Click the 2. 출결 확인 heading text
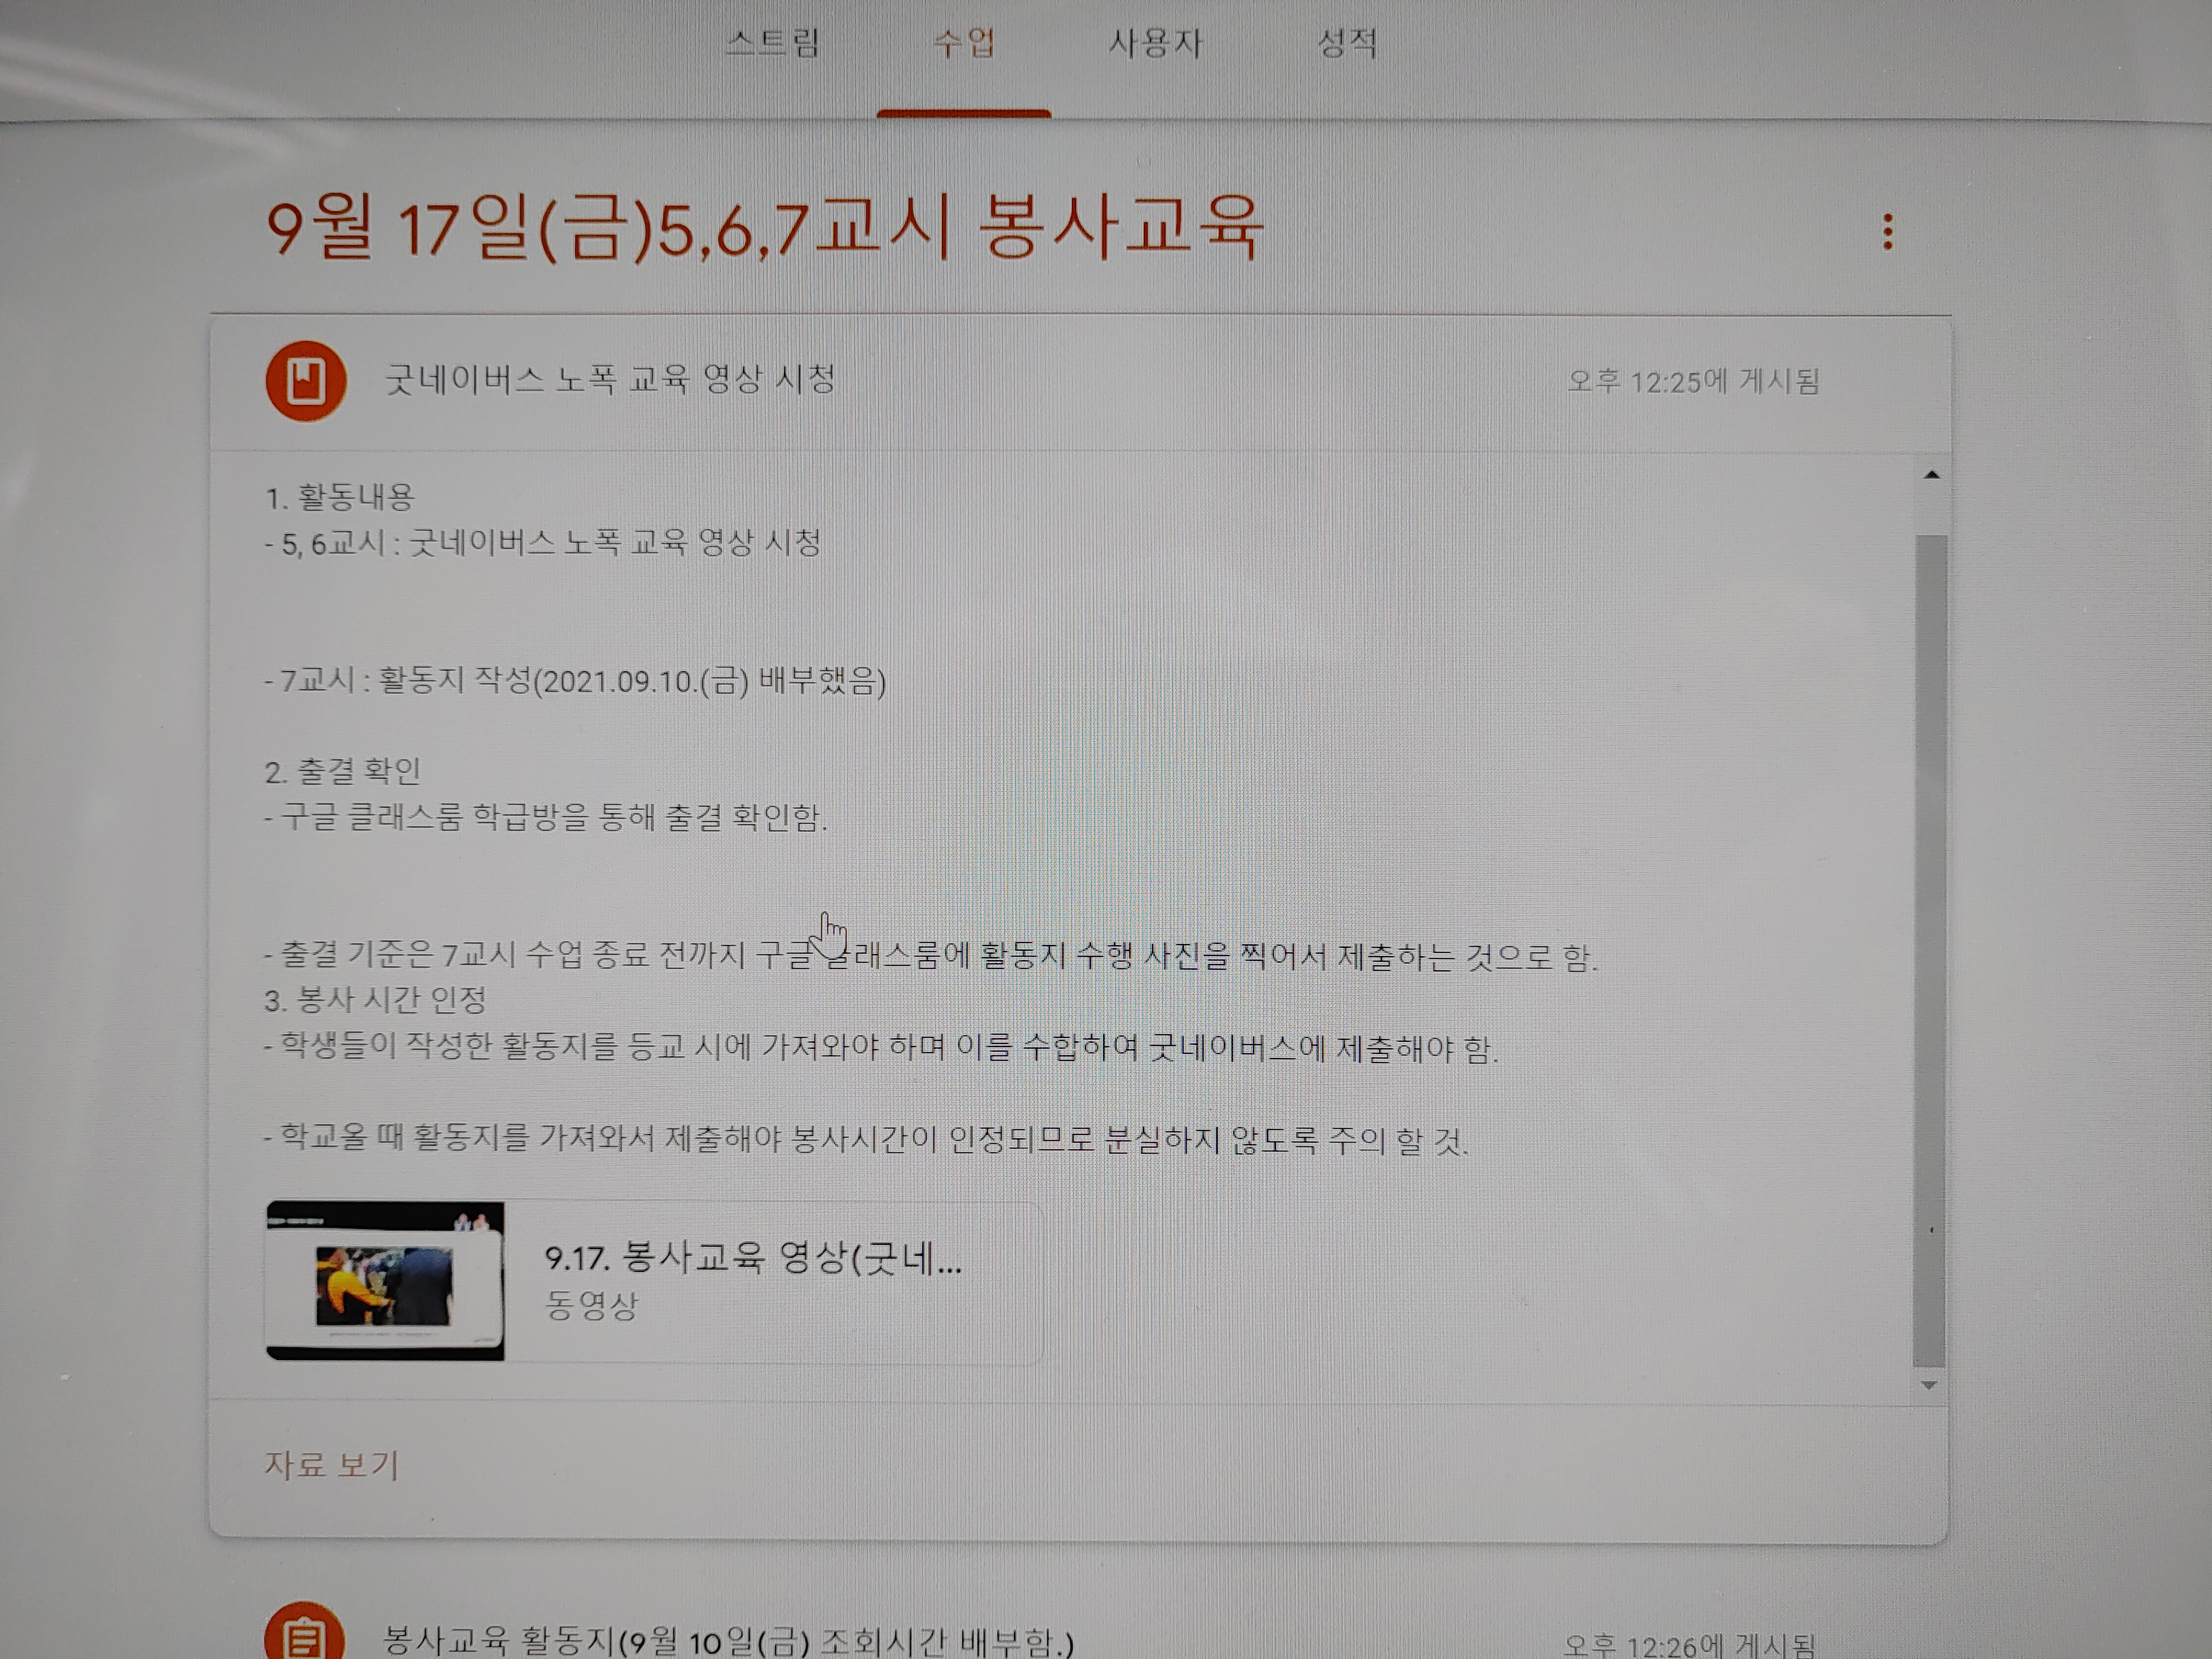Image resolution: width=2212 pixels, height=1659 pixels. [343, 771]
